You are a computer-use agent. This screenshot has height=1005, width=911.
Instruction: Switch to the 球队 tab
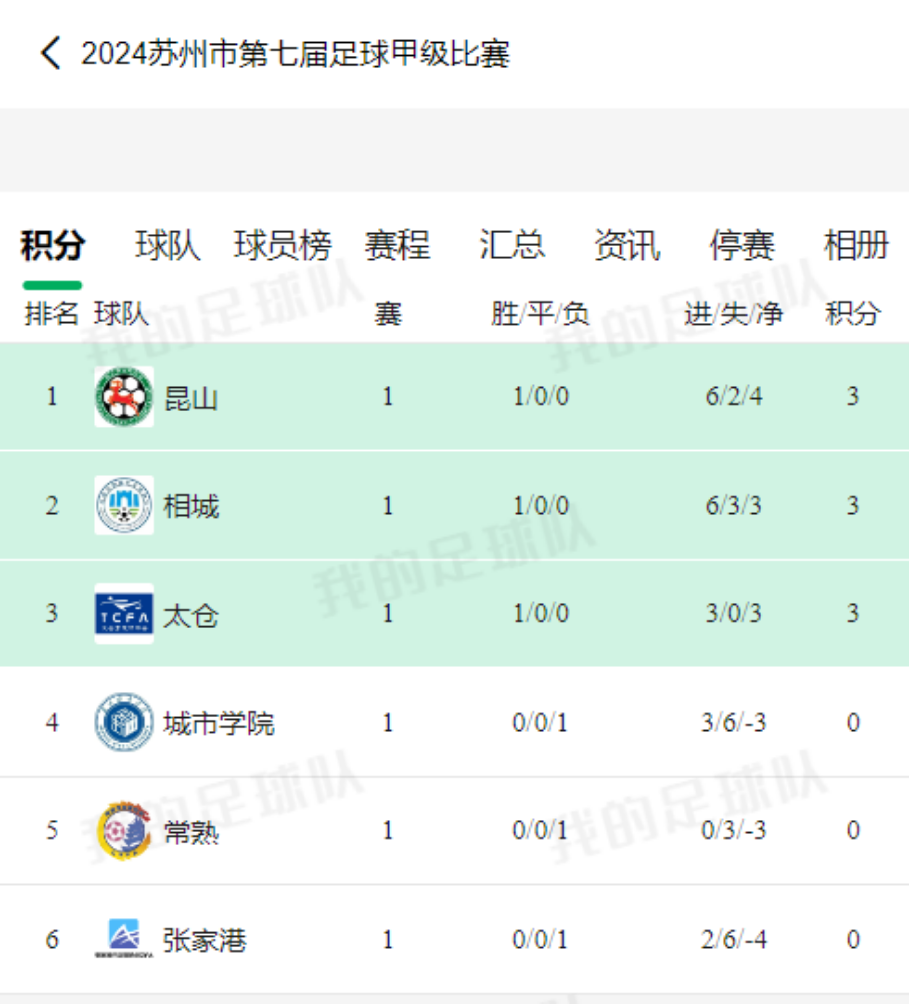tap(167, 245)
